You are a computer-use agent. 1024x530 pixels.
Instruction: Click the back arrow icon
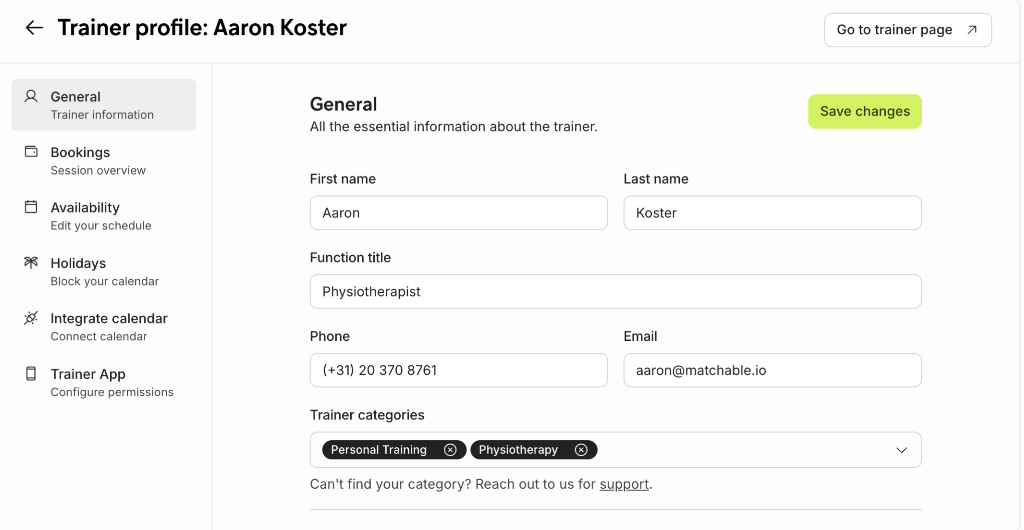point(34,27)
